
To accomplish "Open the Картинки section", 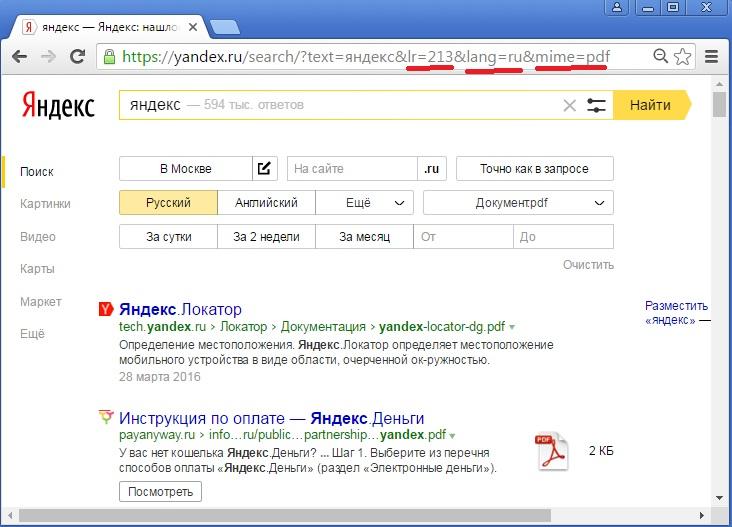I will click(45, 204).
